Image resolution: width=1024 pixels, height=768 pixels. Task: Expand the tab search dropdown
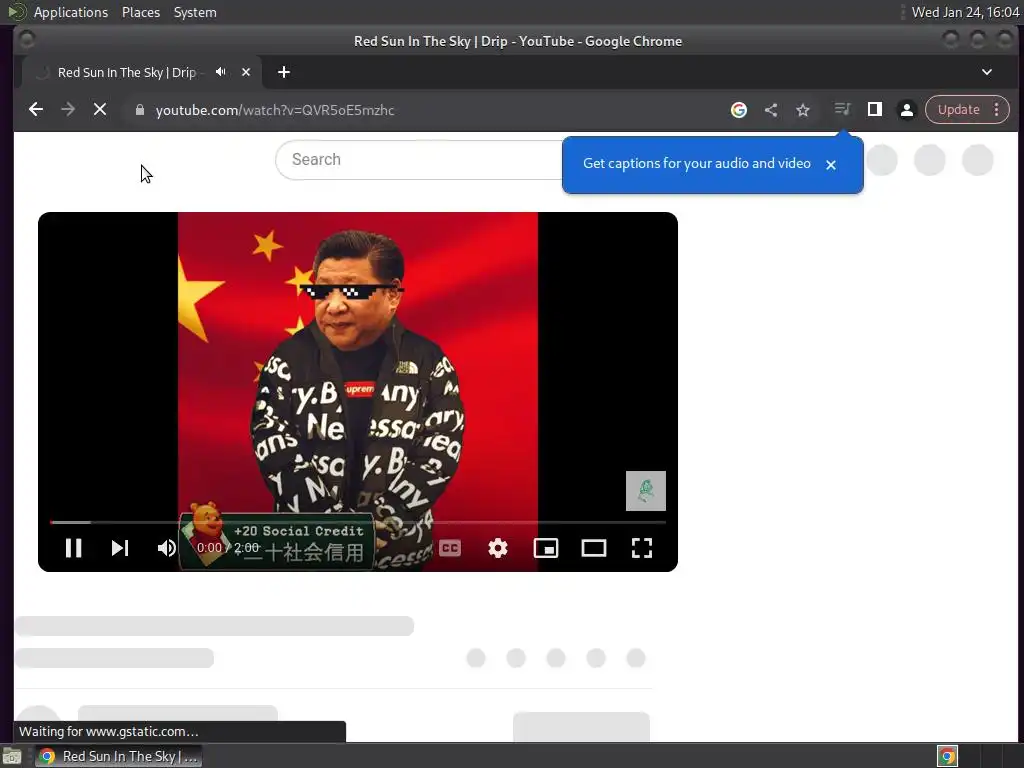pos(987,72)
